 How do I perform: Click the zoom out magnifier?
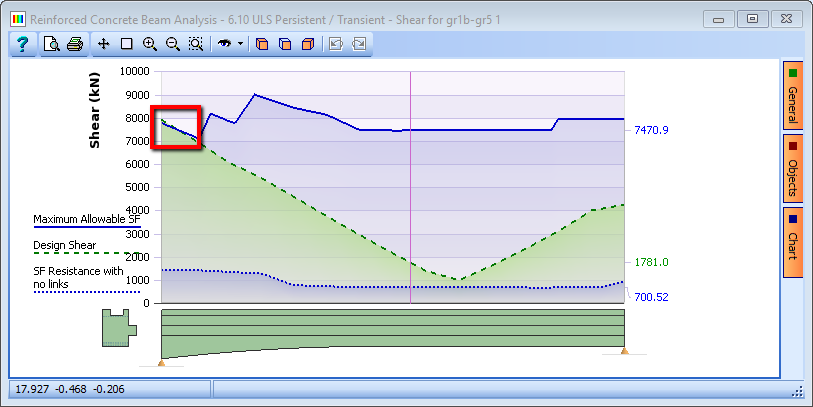pyautogui.click(x=173, y=44)
